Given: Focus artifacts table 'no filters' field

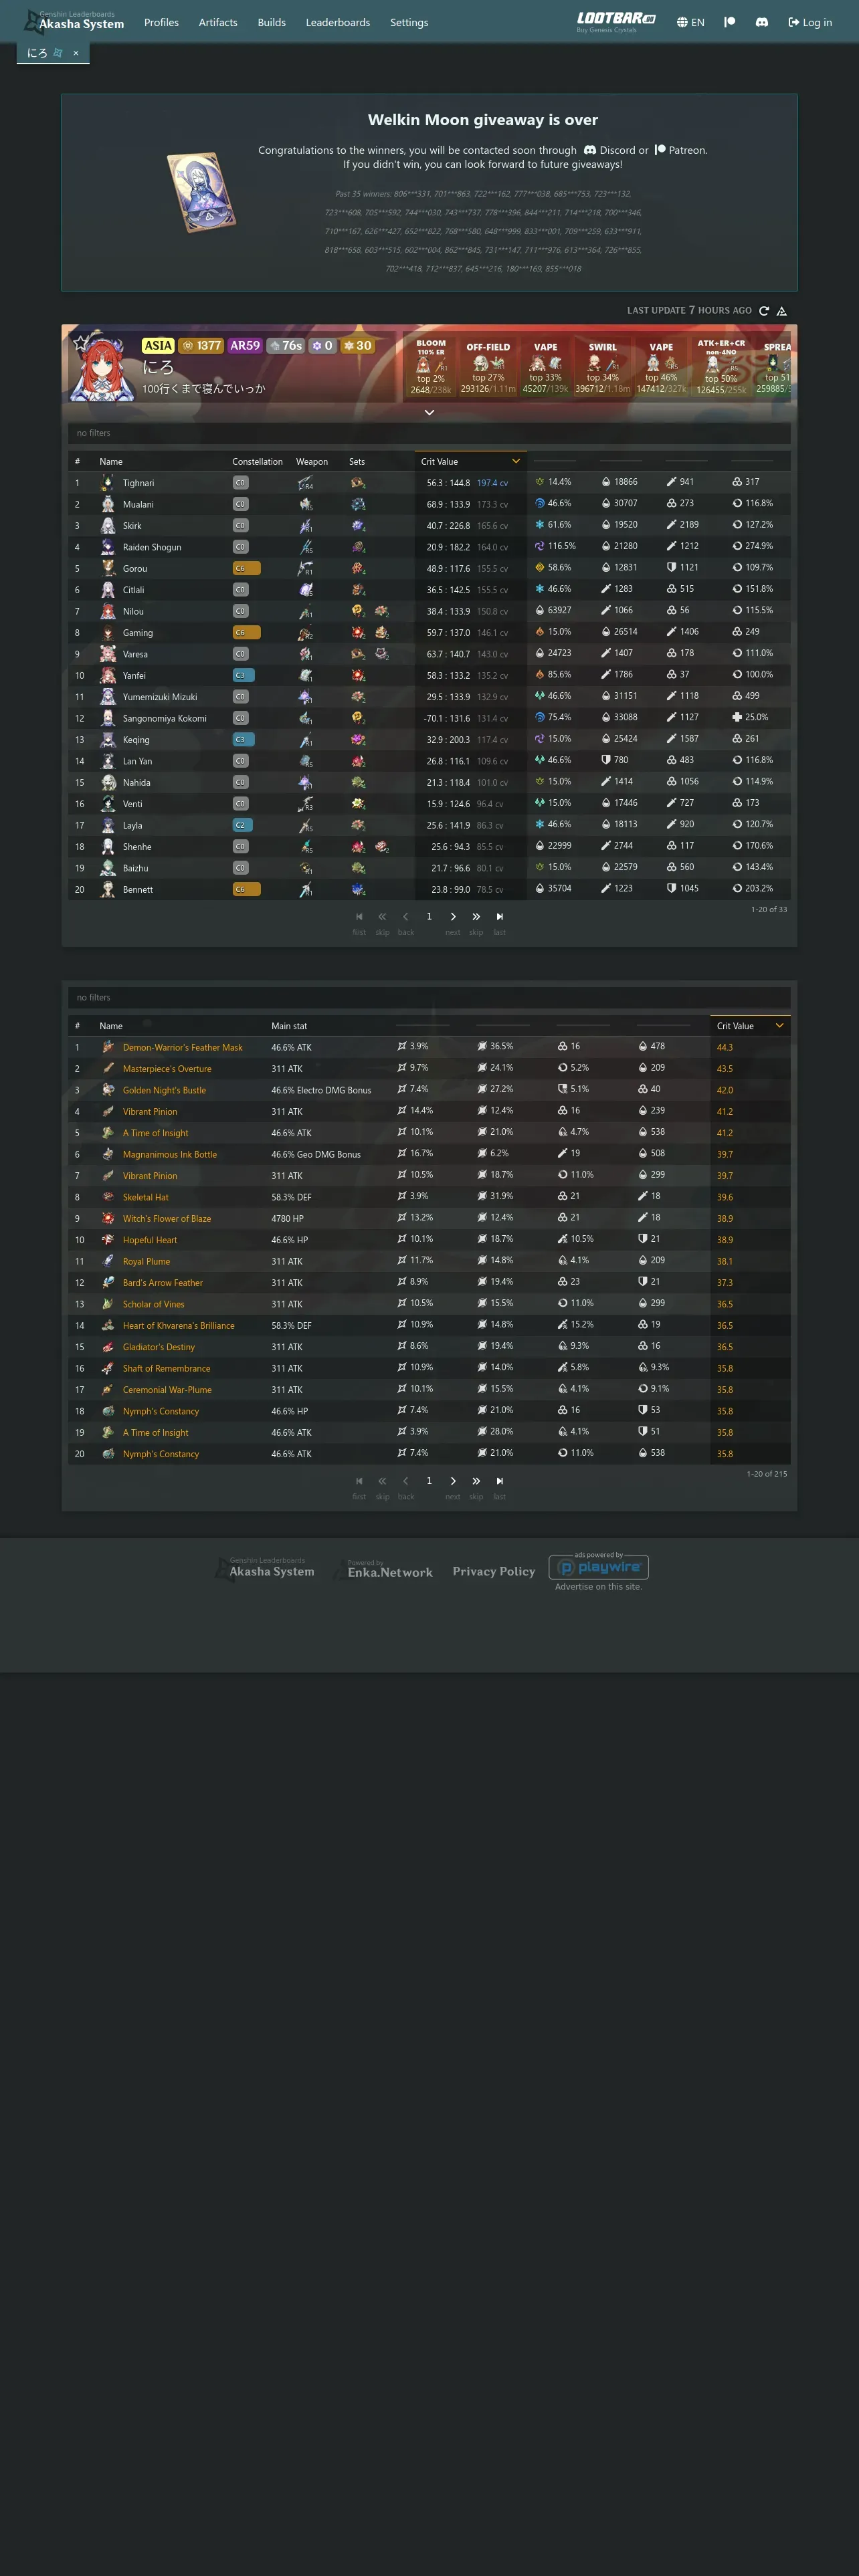Looking at the screenshot, I should pos(429,997).
